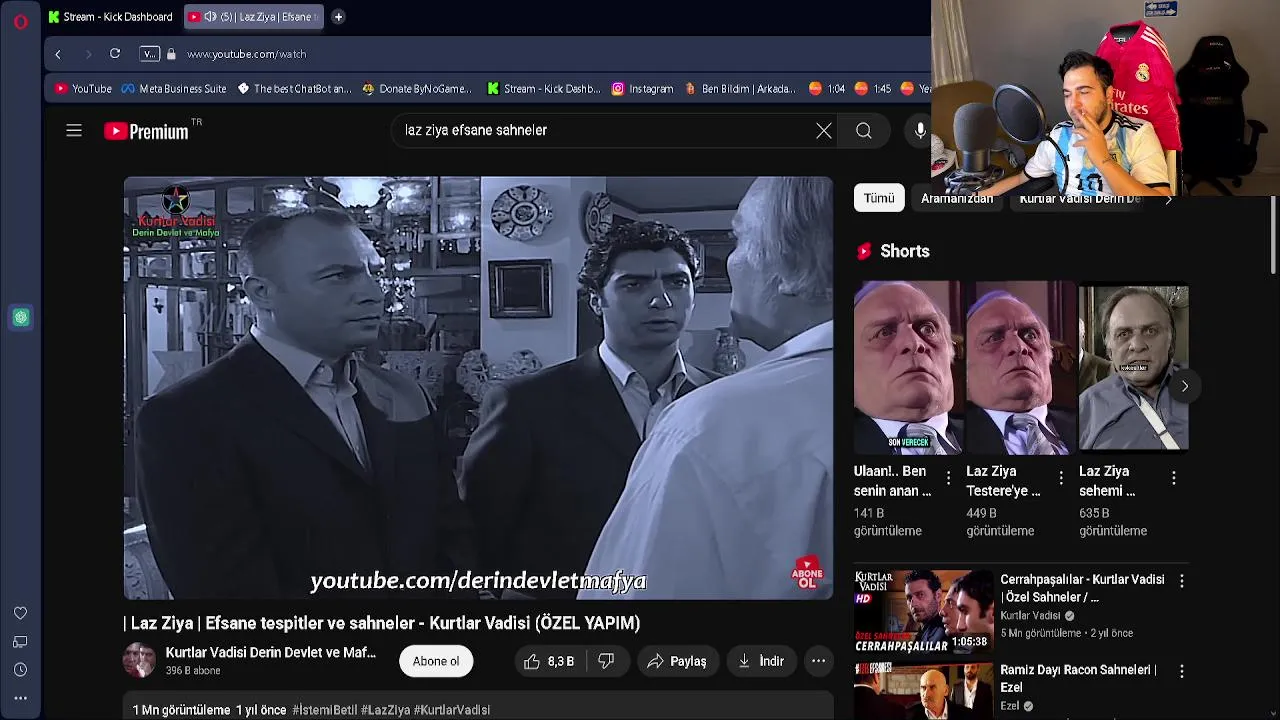1280x720 pixels.
Task: Open options for the Laz Ziya Testere'ye short
Action: pyautogui.click(x=1061, y=478)
